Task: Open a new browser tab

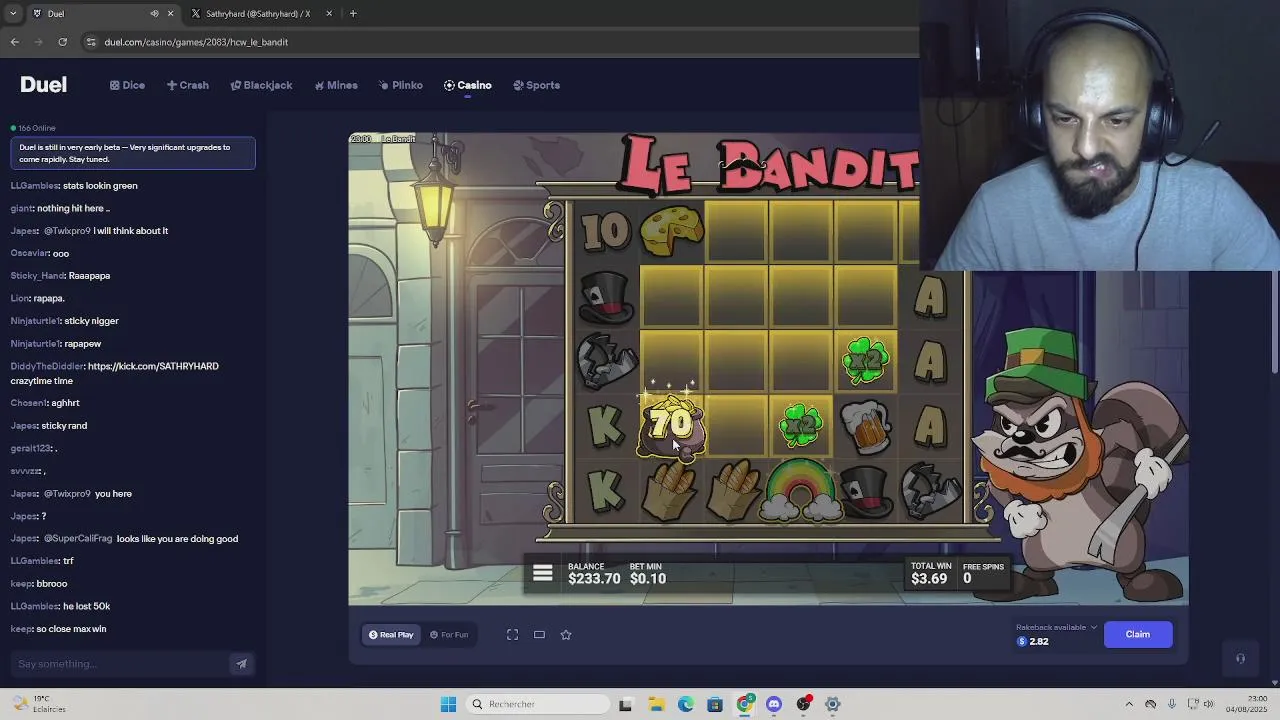Action: coord(353,14)
